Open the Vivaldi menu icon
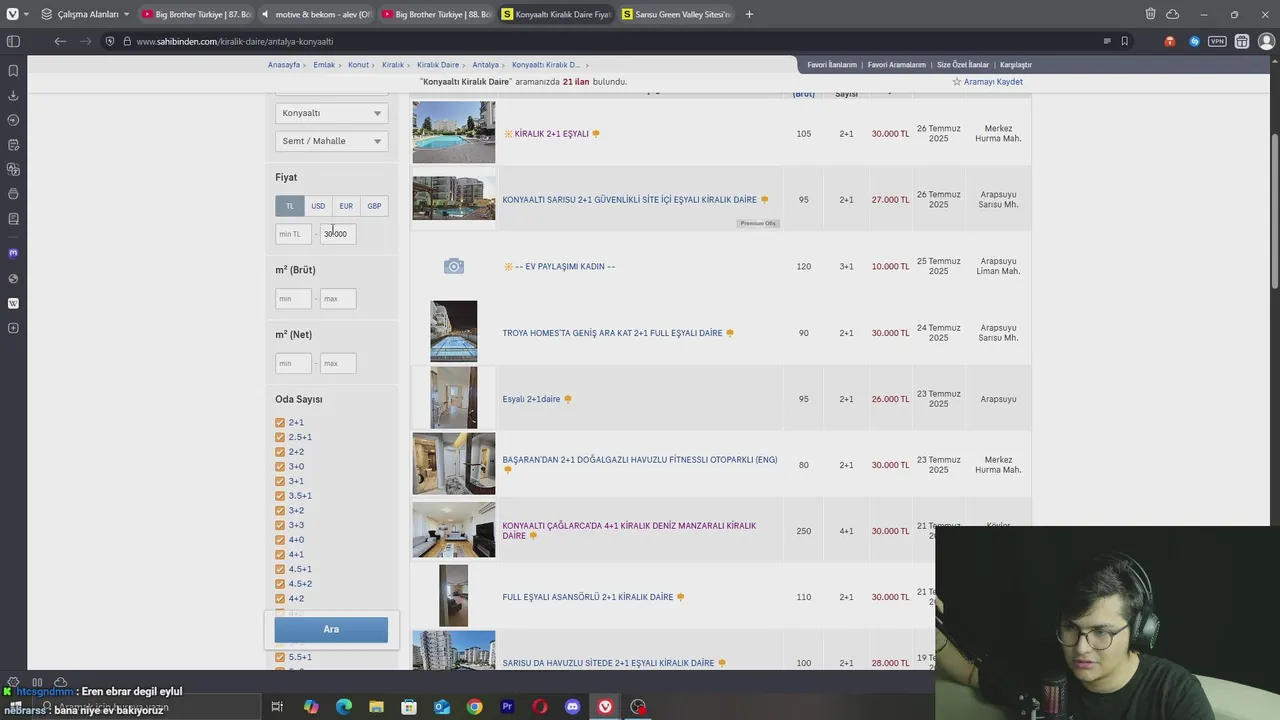1280x720 pixels. 13,14
